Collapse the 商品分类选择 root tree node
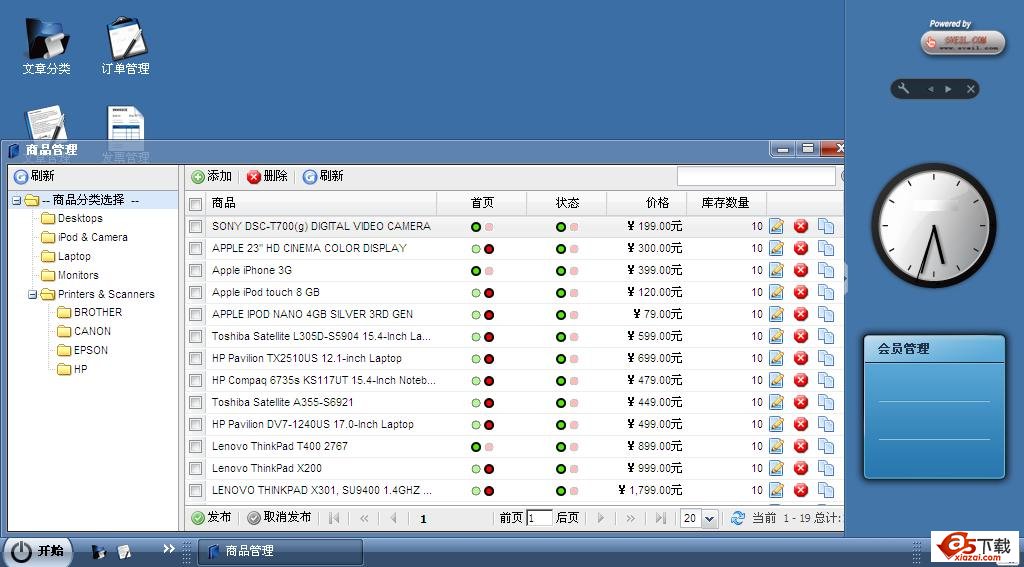1024x567 pixels. pos(16,201)
